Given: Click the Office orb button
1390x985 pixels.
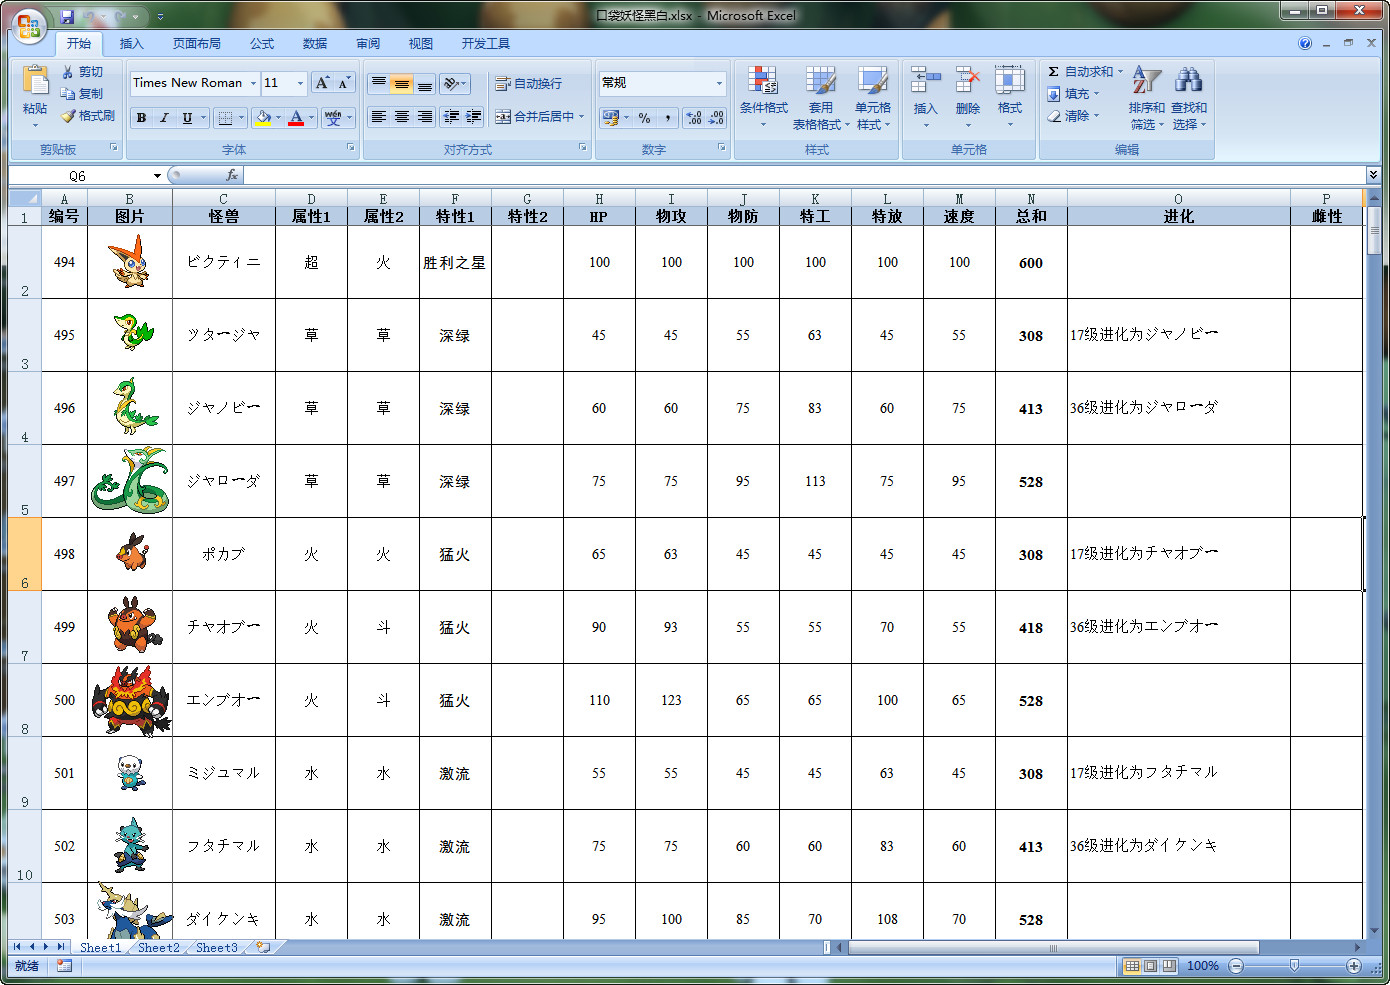Looking at the screenshot, I should pos(29,26).
